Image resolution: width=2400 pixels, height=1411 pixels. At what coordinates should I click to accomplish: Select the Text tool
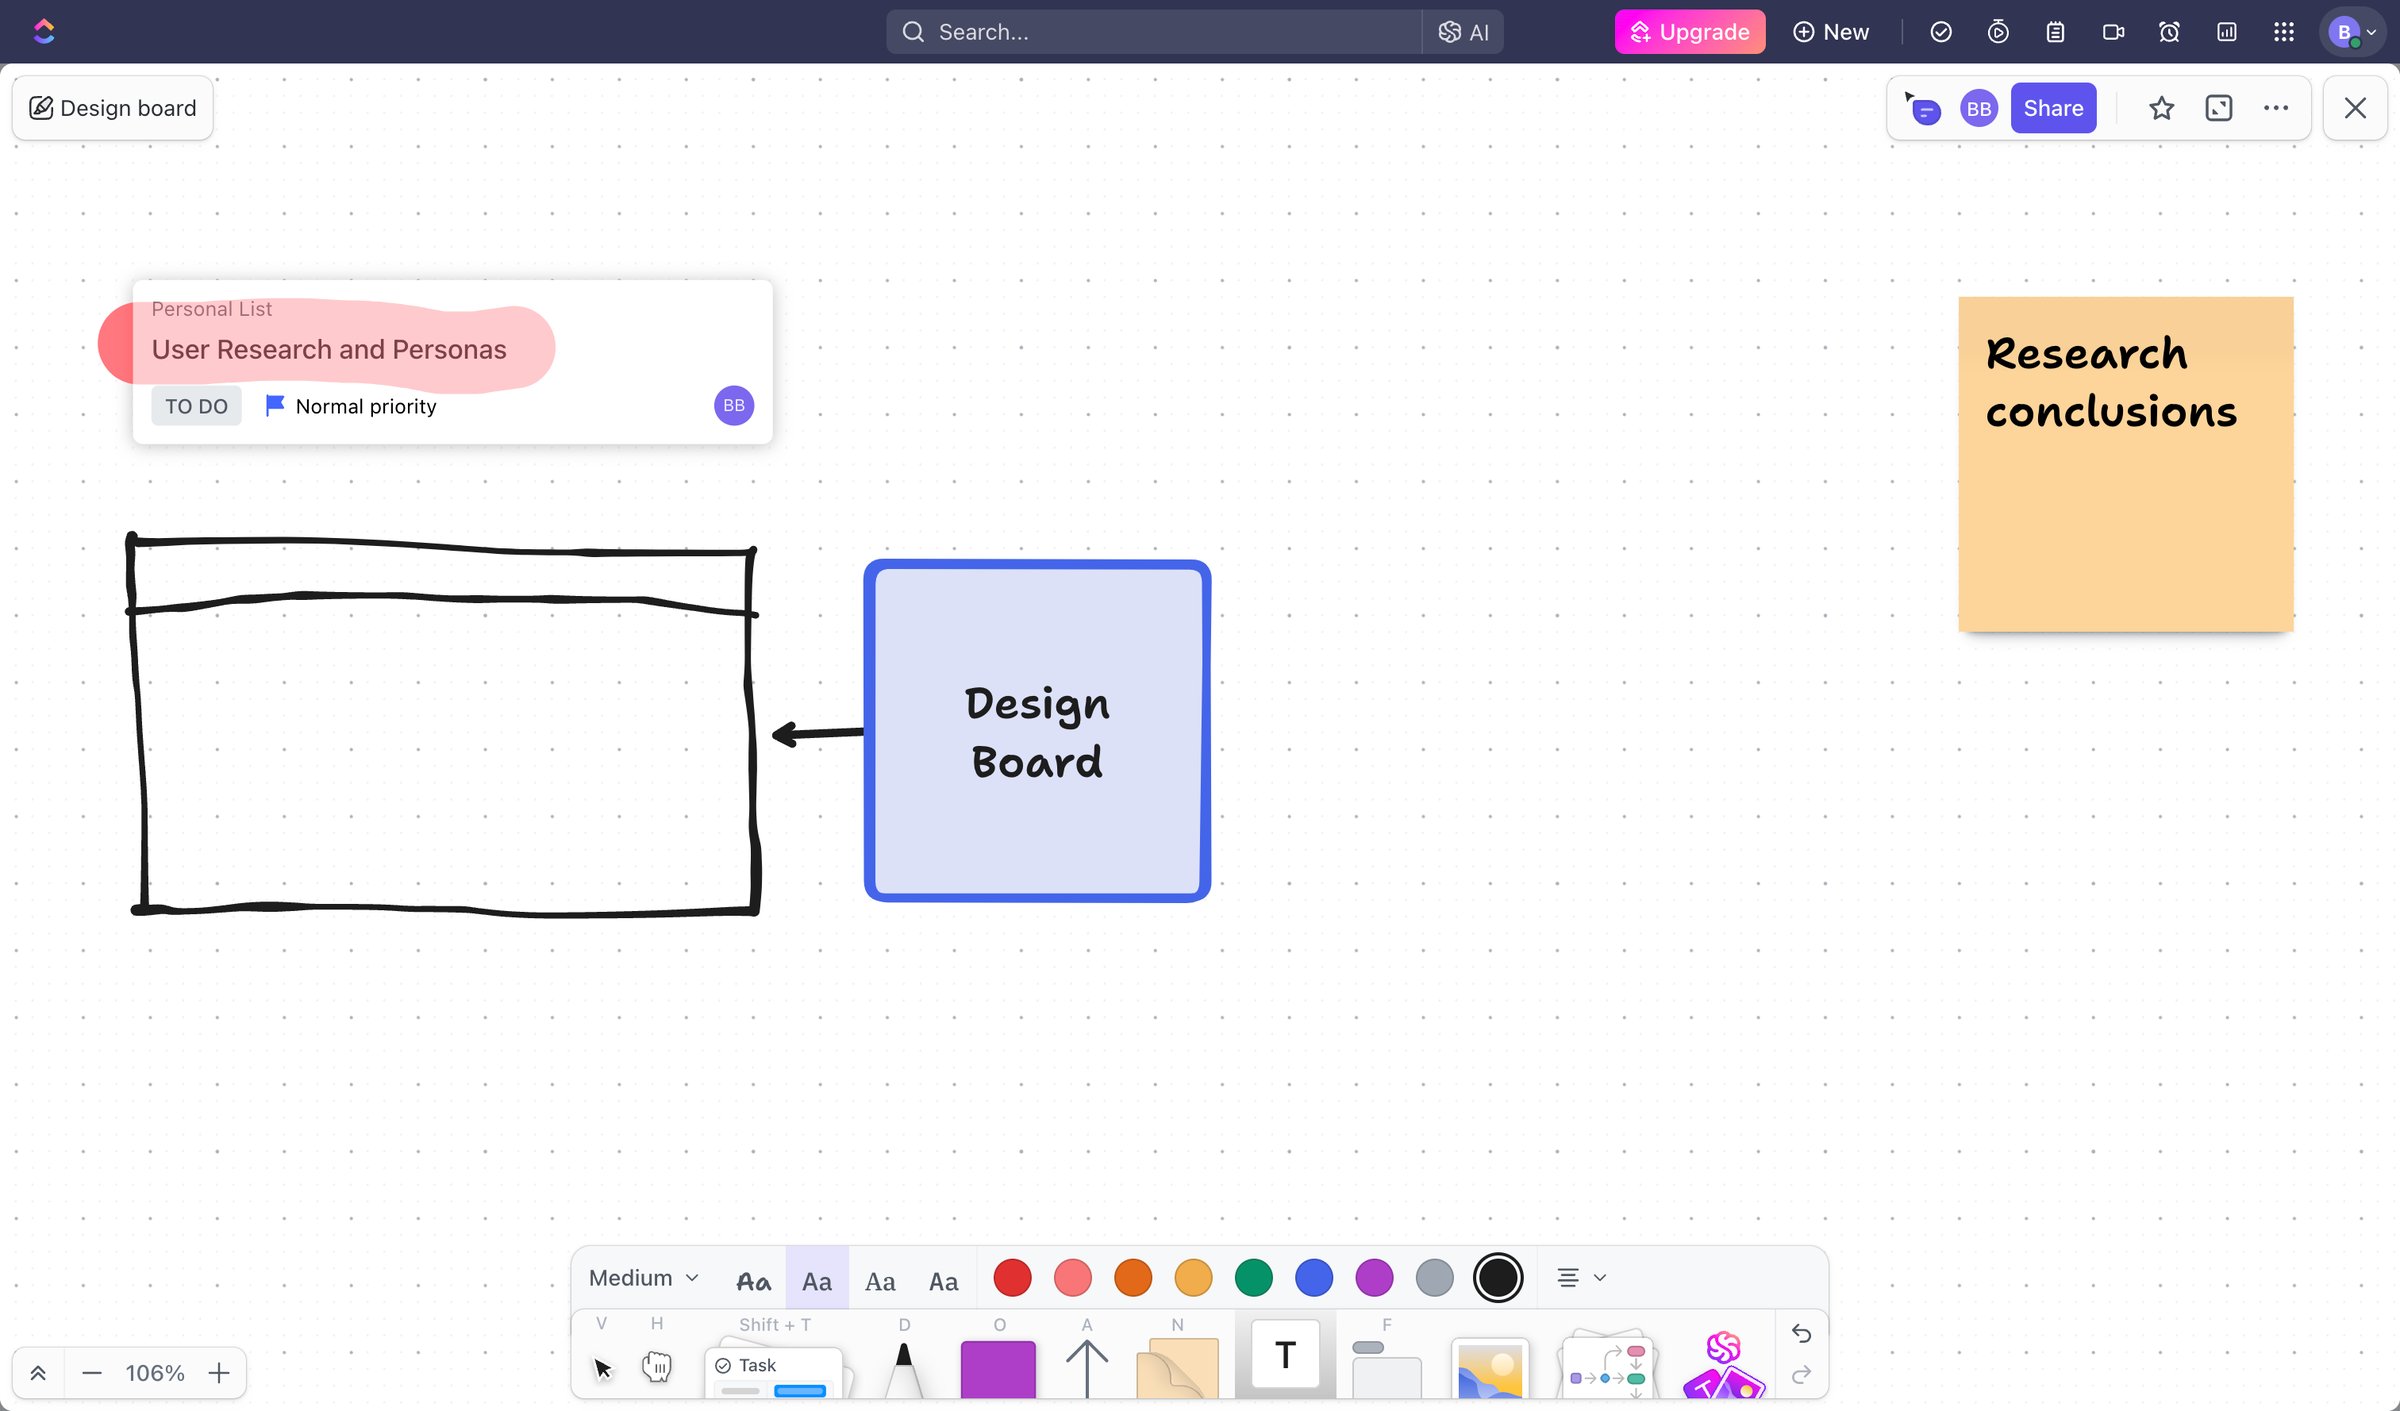[1286, 1356]
